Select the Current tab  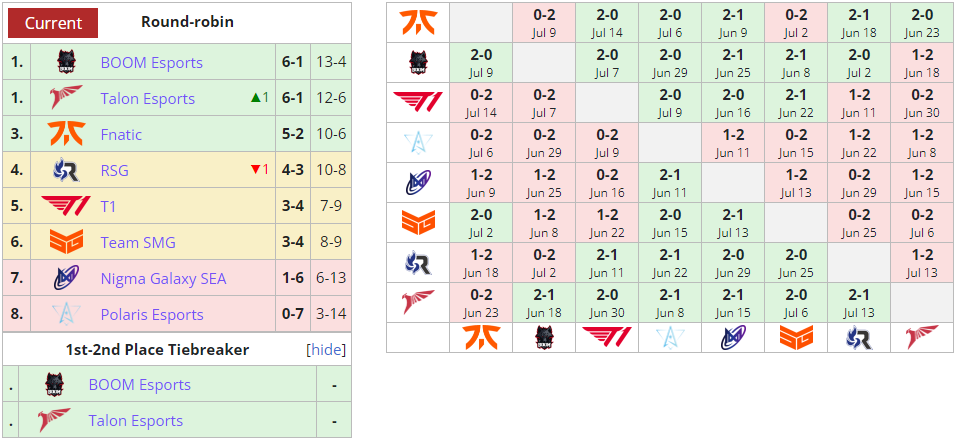click(53, 22)
